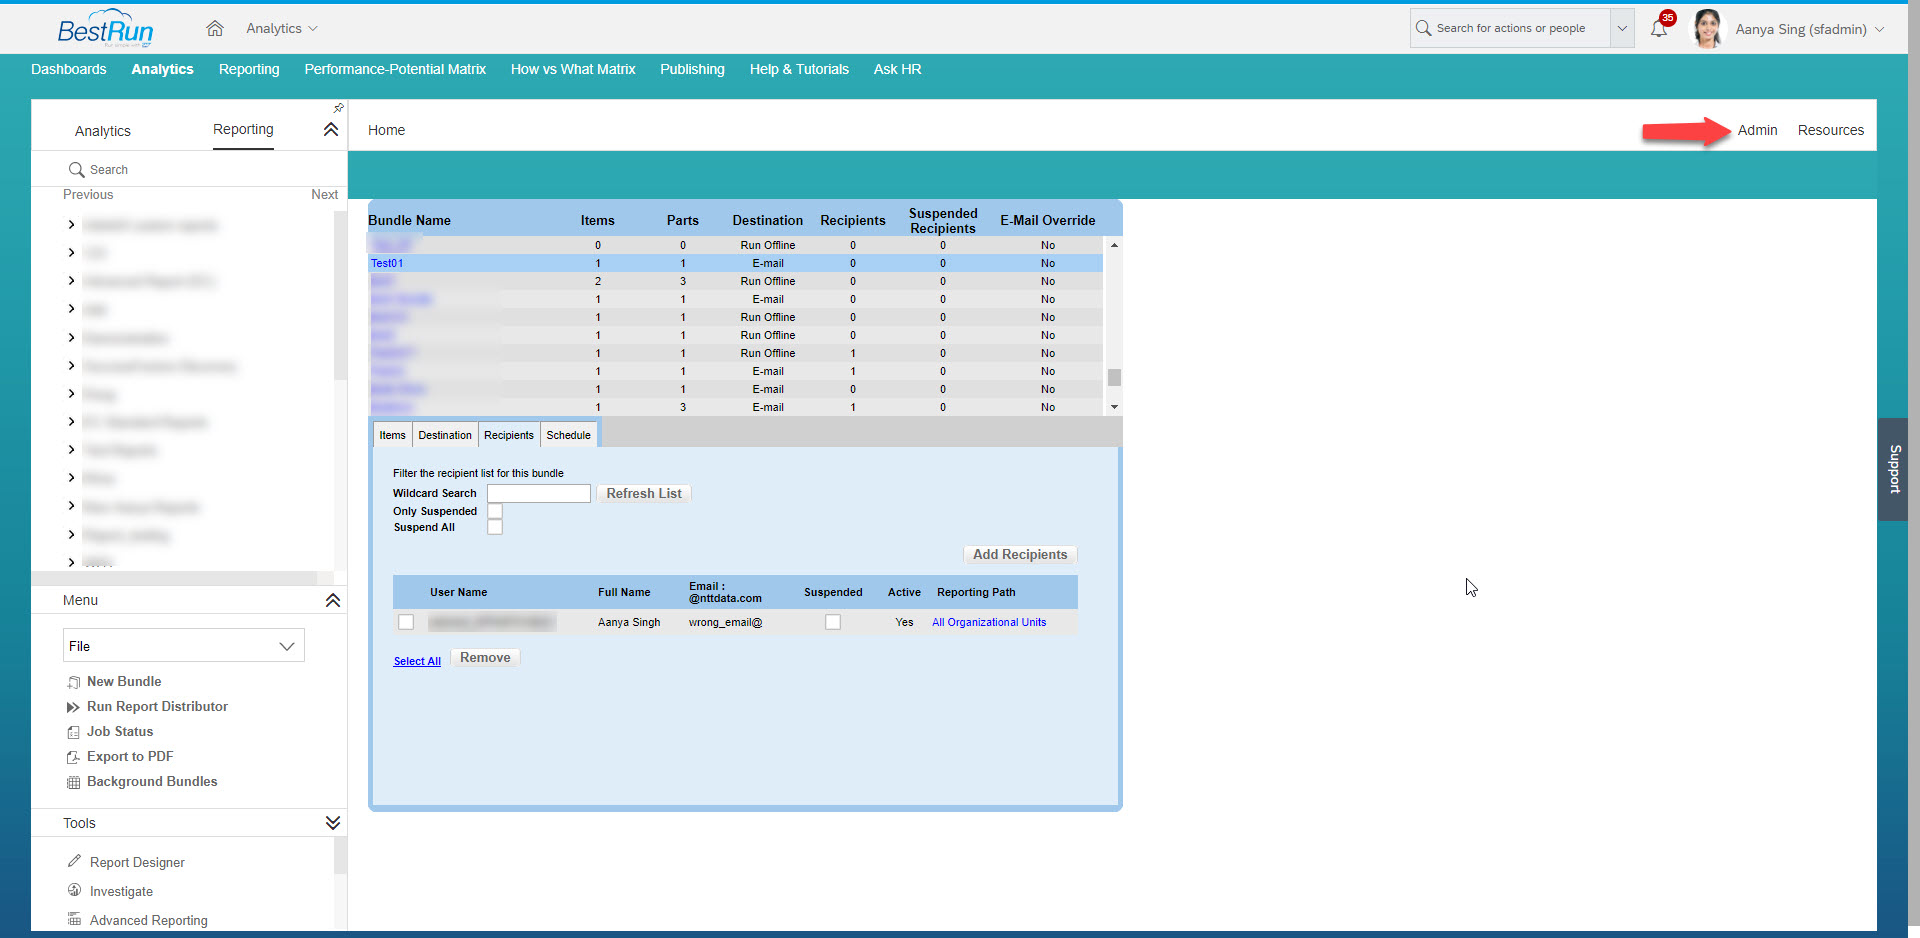Click the Select All link
The width and height of the screenshot is (1920, 938).
coord(417,661)
